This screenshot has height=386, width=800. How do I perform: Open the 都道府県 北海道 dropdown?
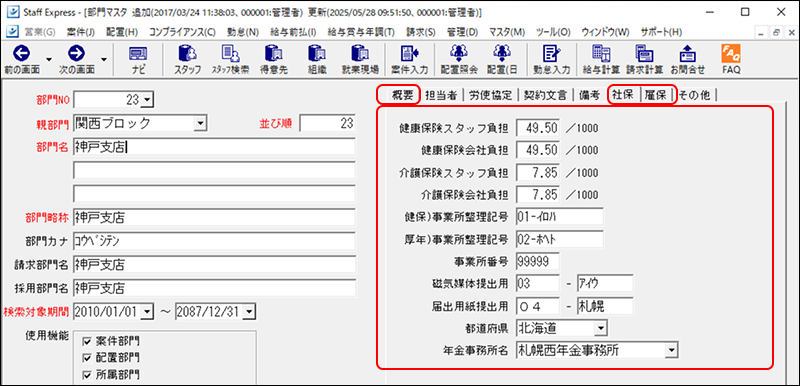point(601,327)
